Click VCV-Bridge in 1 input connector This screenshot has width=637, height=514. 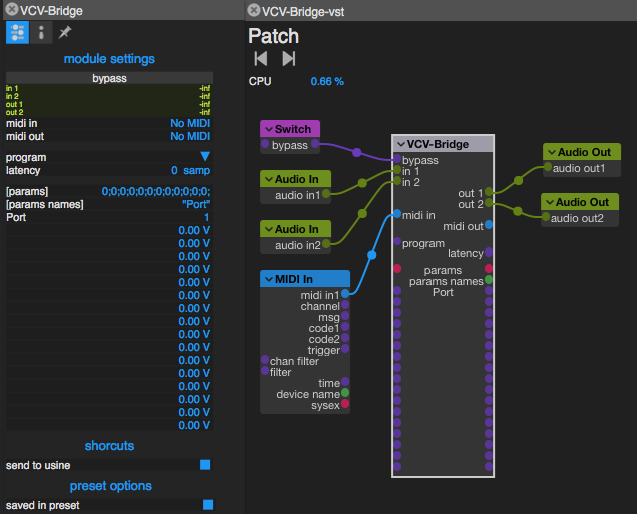(x=397, y=170)
